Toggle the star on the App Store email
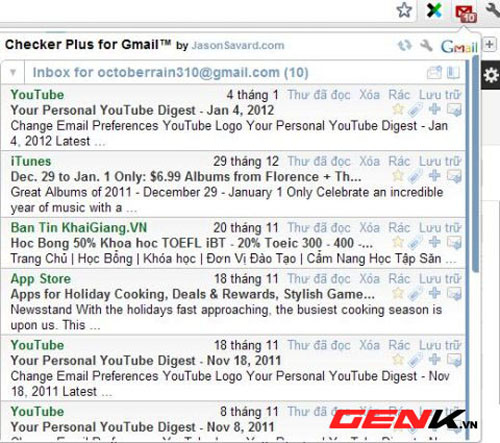 point(398,293)
